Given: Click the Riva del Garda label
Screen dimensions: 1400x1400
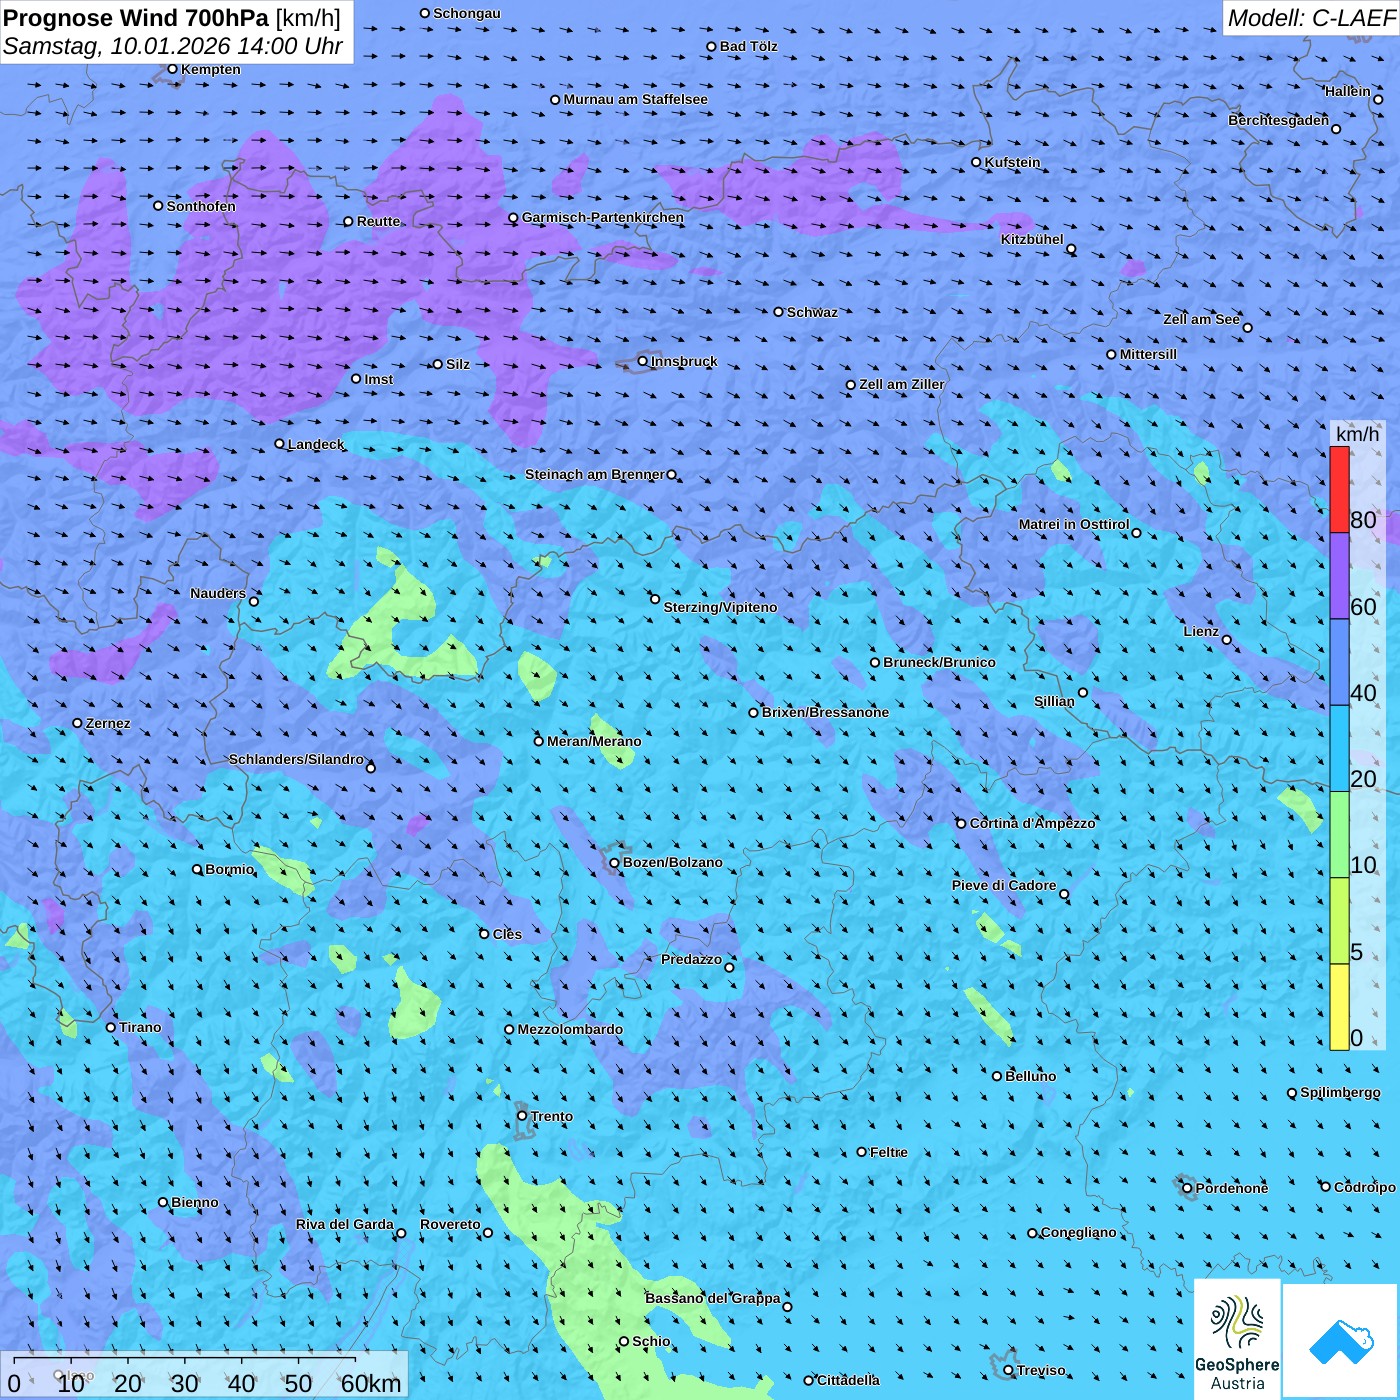Looking at the screenshot, I should [345, 1224].
